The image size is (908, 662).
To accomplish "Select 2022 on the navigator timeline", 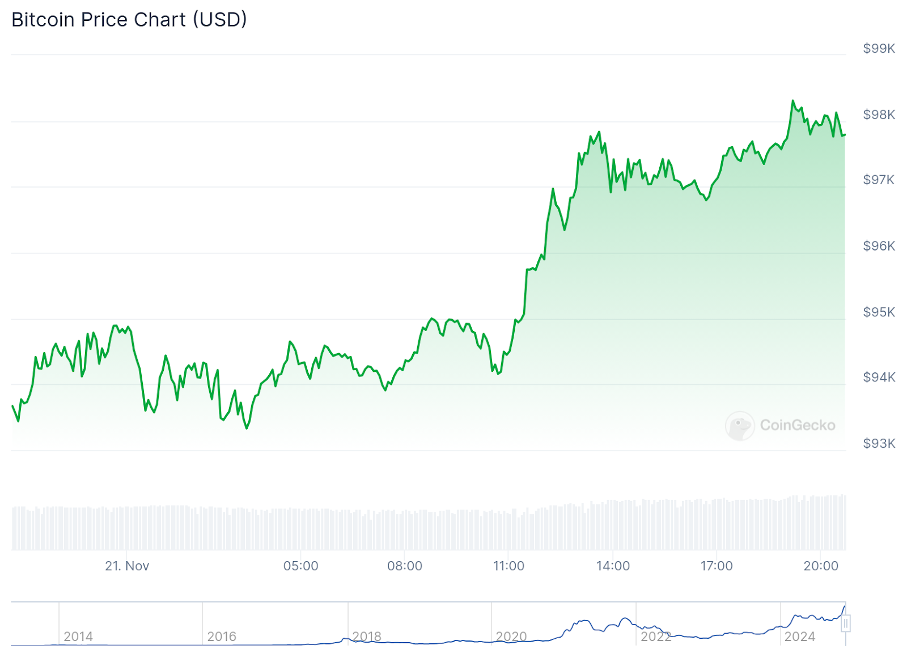I will pyautogui.click(x=656, y=636).
